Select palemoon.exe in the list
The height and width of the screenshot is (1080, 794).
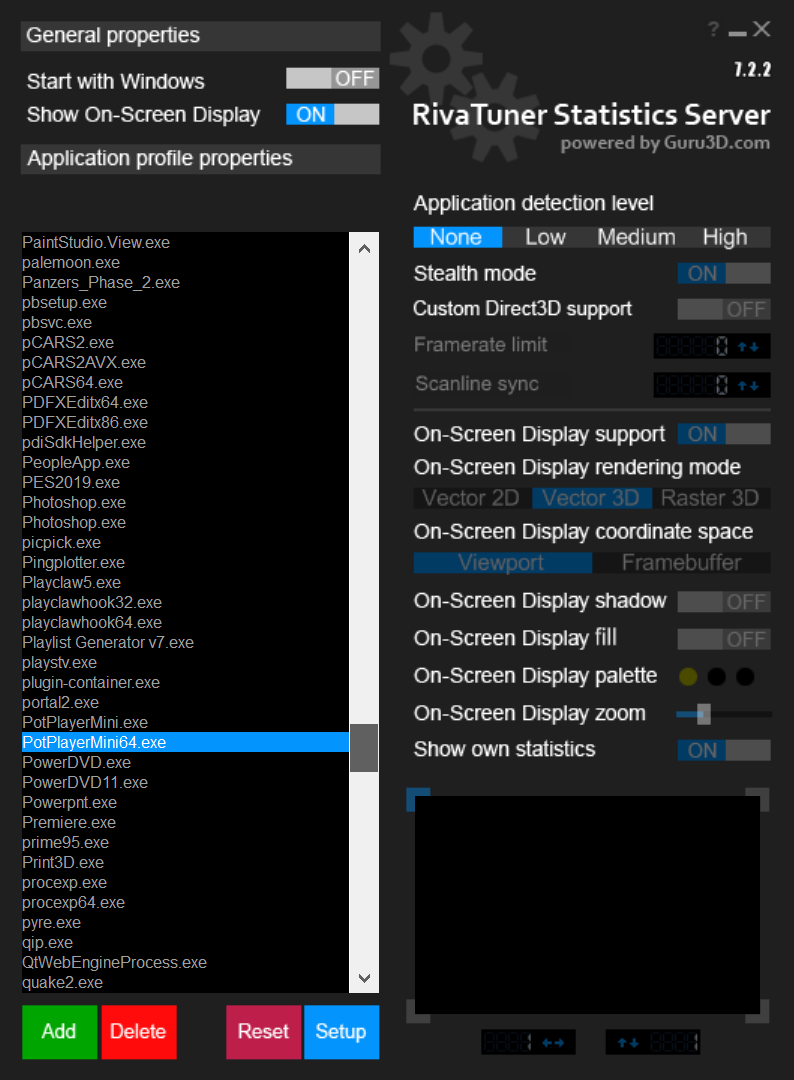coord(185,262)
